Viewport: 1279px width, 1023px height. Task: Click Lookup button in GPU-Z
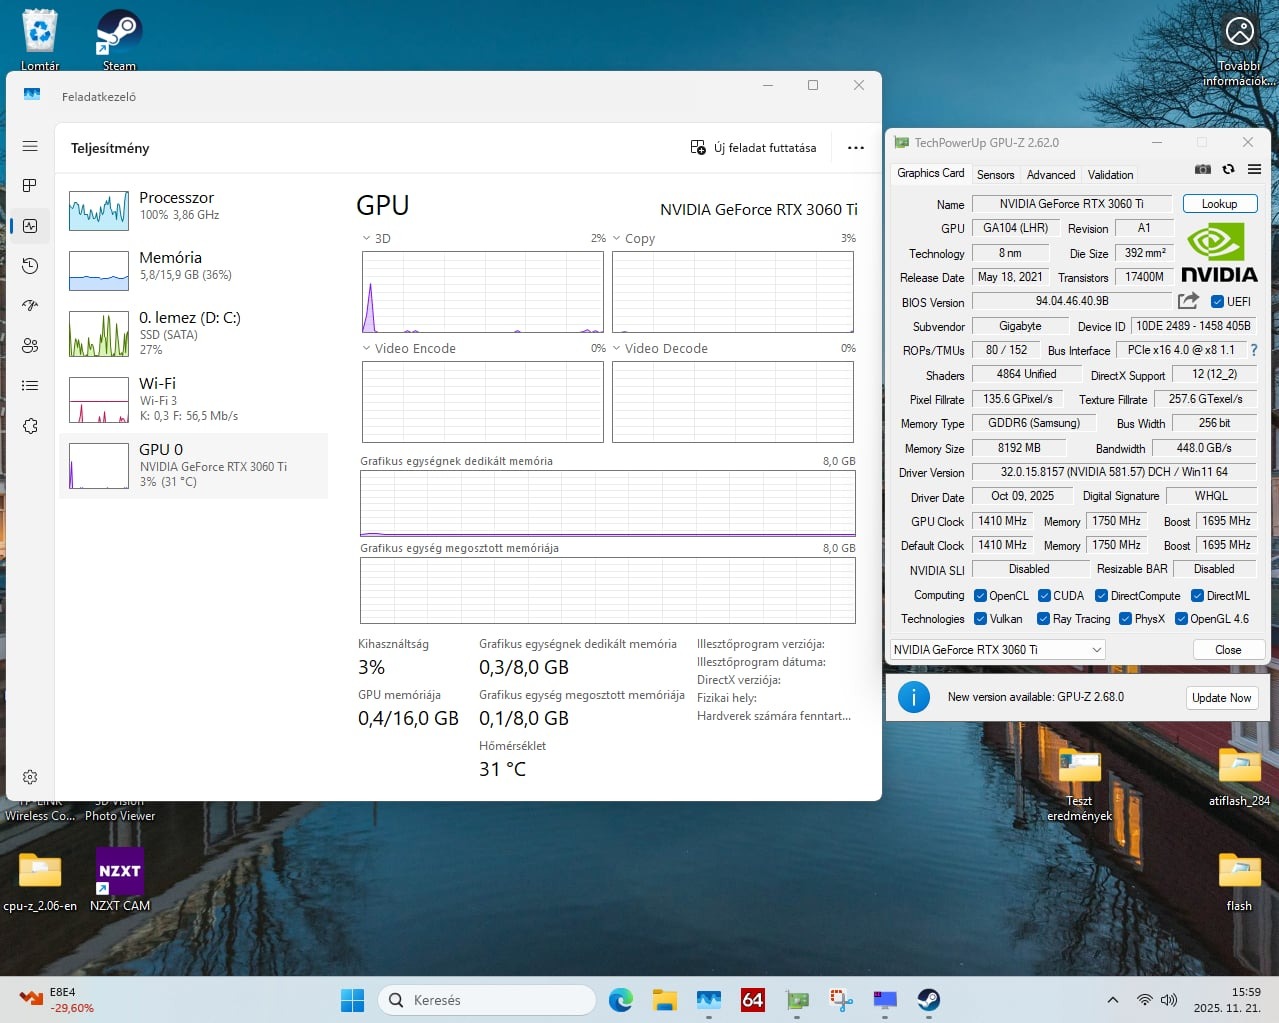point(1219,203)
